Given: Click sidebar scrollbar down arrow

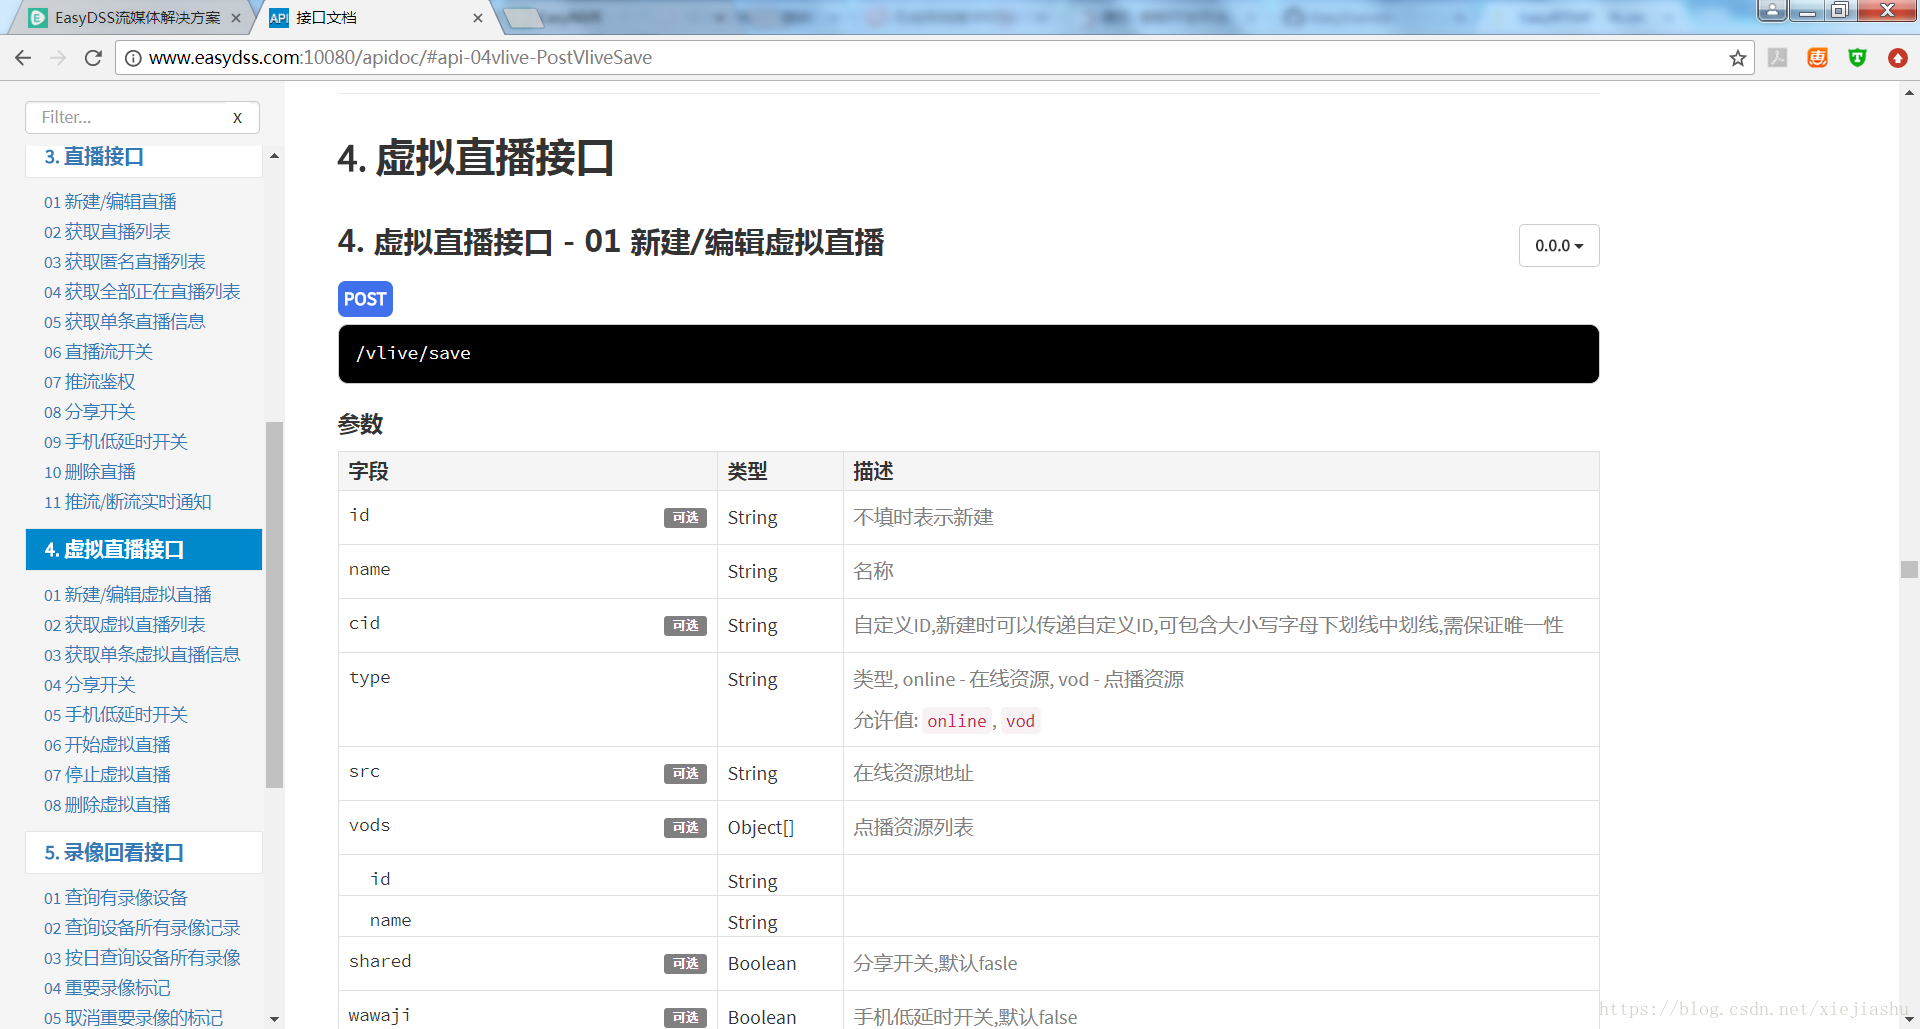Looking at the screenshot, I should click(274, 1019).
